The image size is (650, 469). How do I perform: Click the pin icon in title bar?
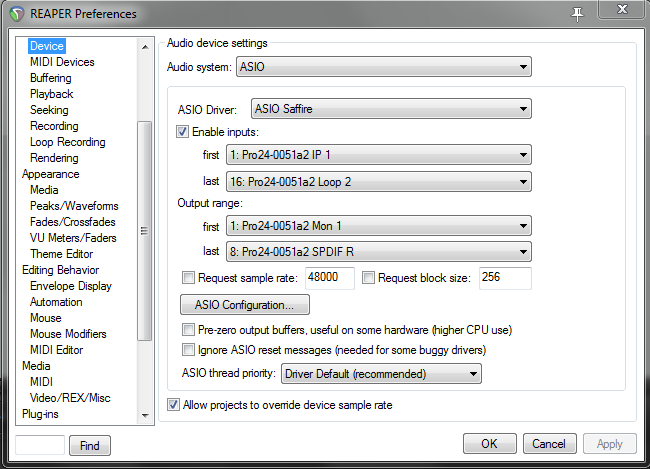577,14
